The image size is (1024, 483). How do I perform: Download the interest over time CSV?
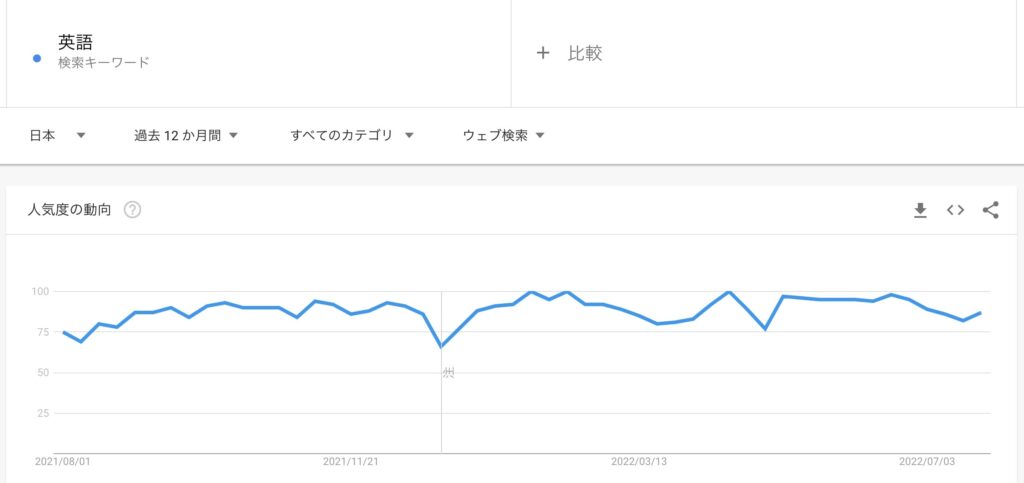920,210
